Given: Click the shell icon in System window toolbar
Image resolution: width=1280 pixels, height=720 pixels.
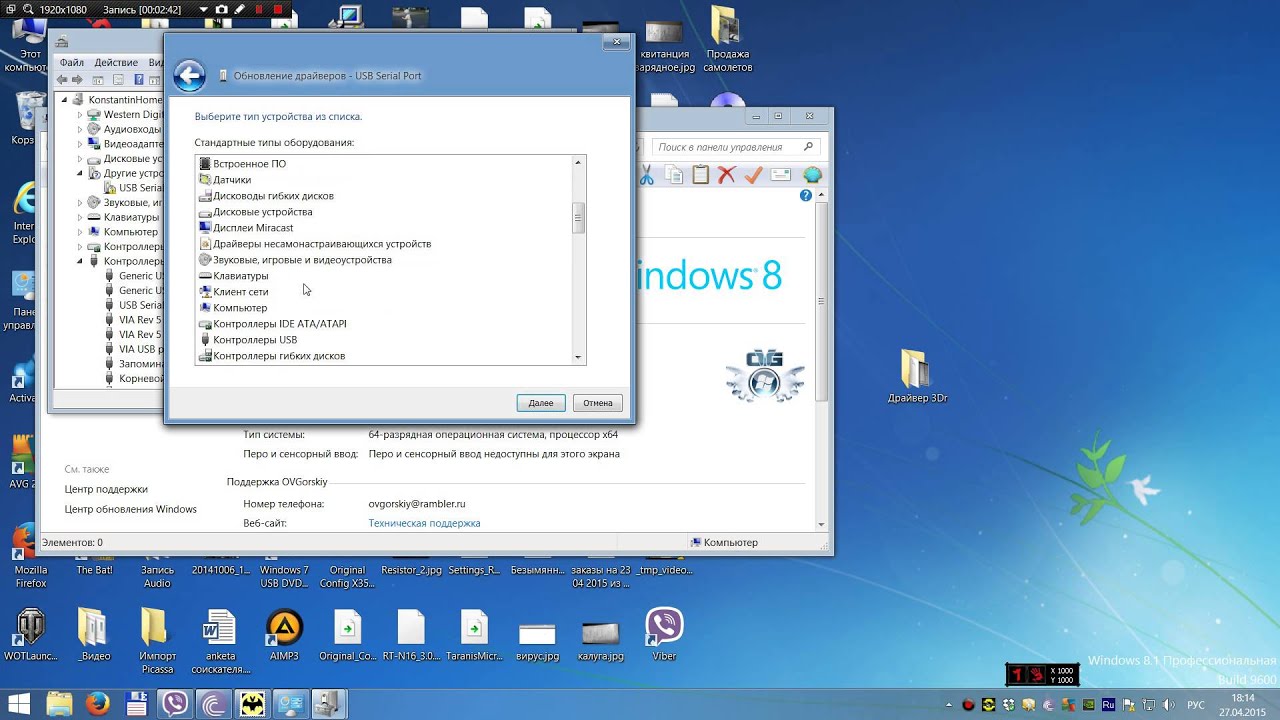Looking at the screenshot, I should (812, 175).
